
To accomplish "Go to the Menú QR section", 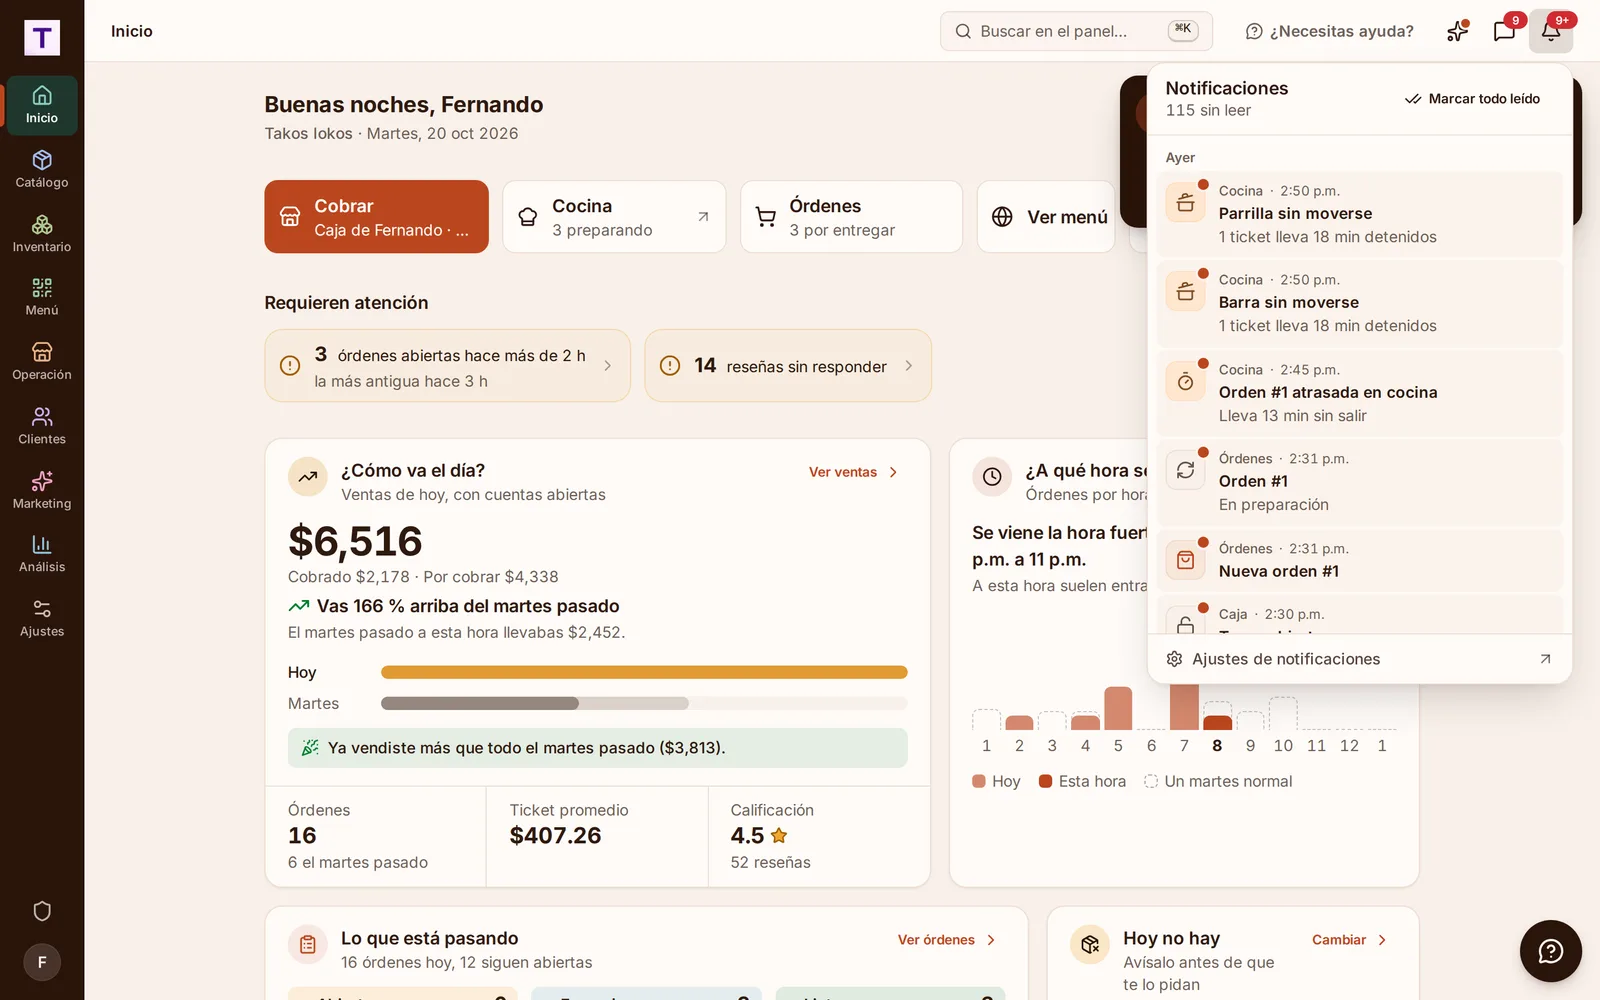I will point(42,298).
